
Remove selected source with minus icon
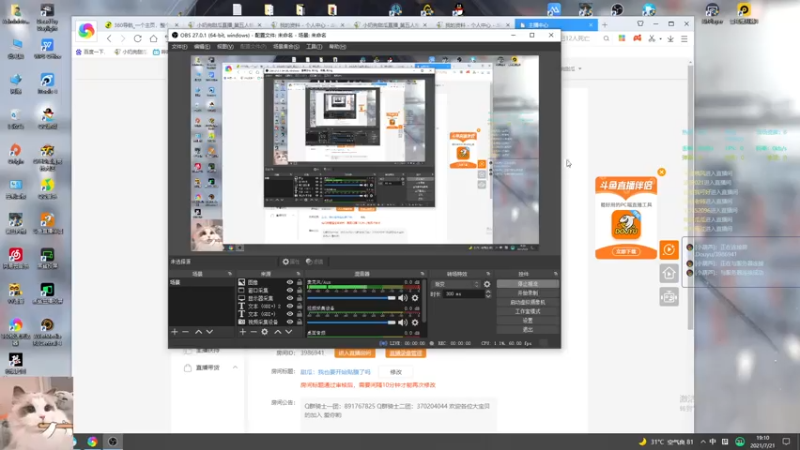pyautogui.click(x=254, y=332)
